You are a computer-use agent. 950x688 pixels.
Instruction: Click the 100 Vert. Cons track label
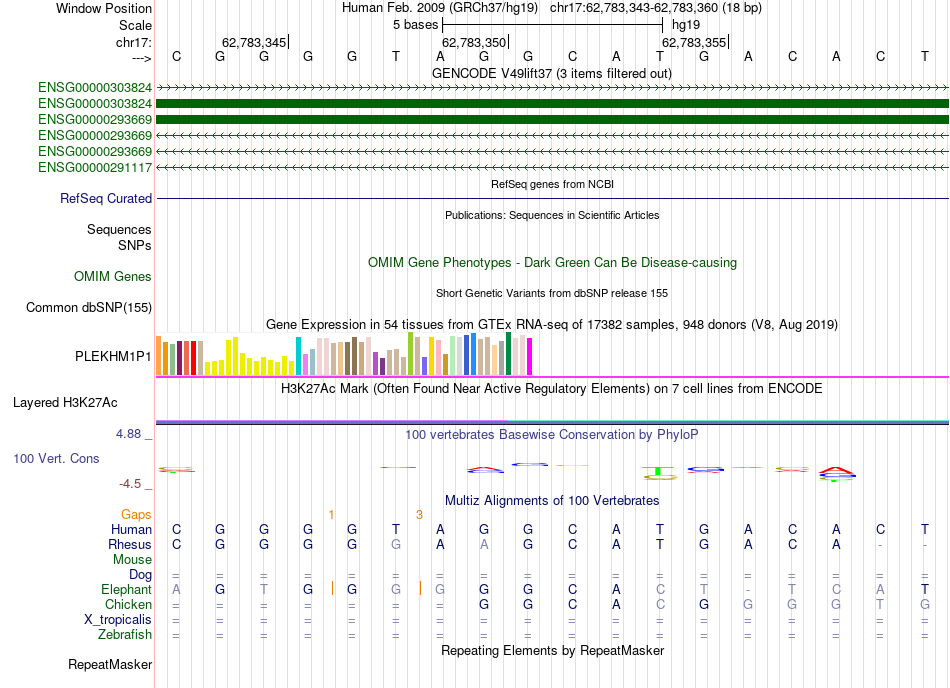click(56, 458)
